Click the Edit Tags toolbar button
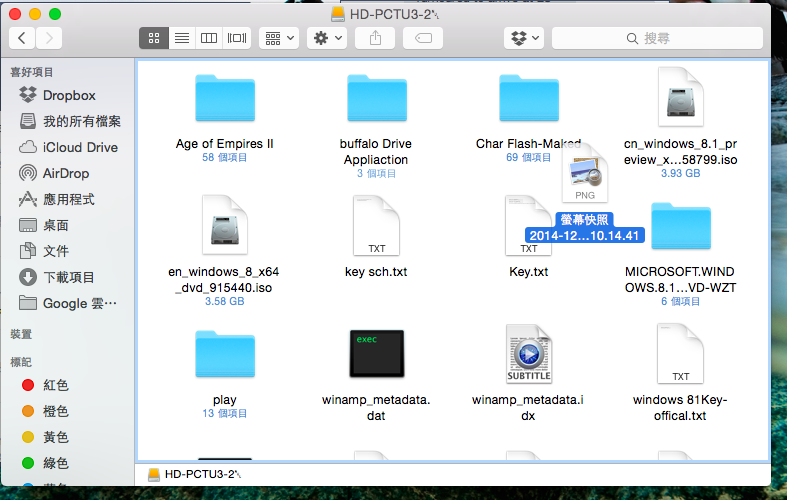The width and height of the screenshot is (787, 500). 423,38
